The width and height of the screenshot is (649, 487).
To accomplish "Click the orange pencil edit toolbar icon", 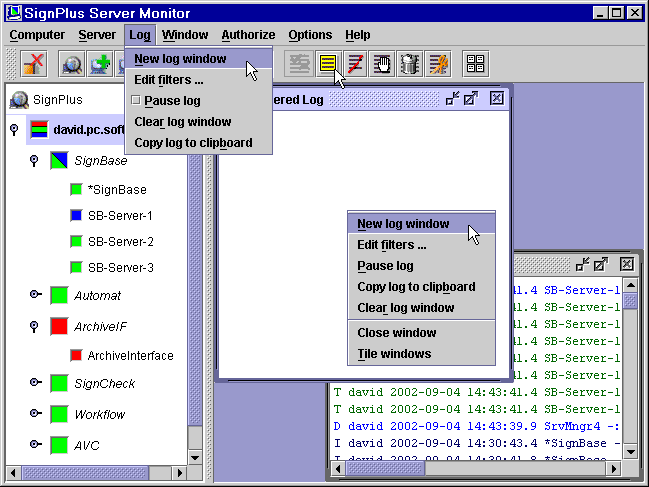I will 437,65.
